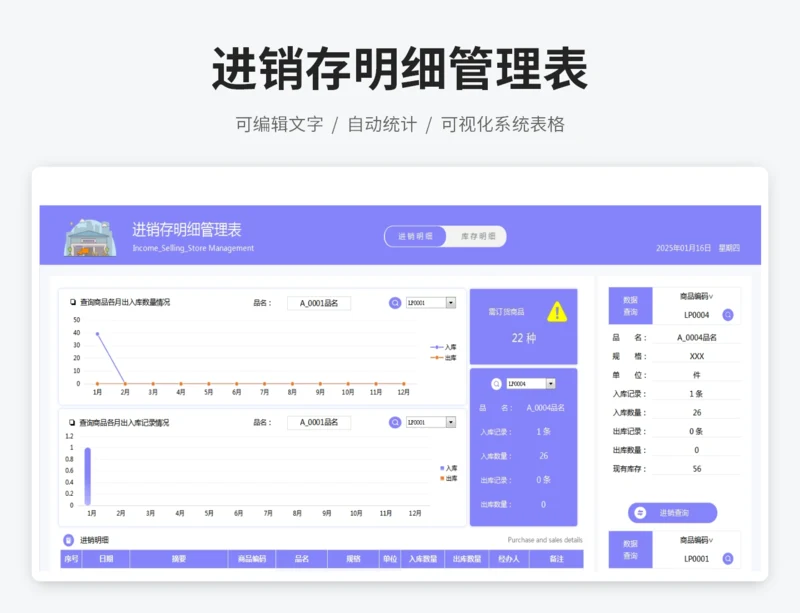Open the LP0001 dropdown on the top chart
This screenshot has height=613, width=800.
[x=450, y=303]
